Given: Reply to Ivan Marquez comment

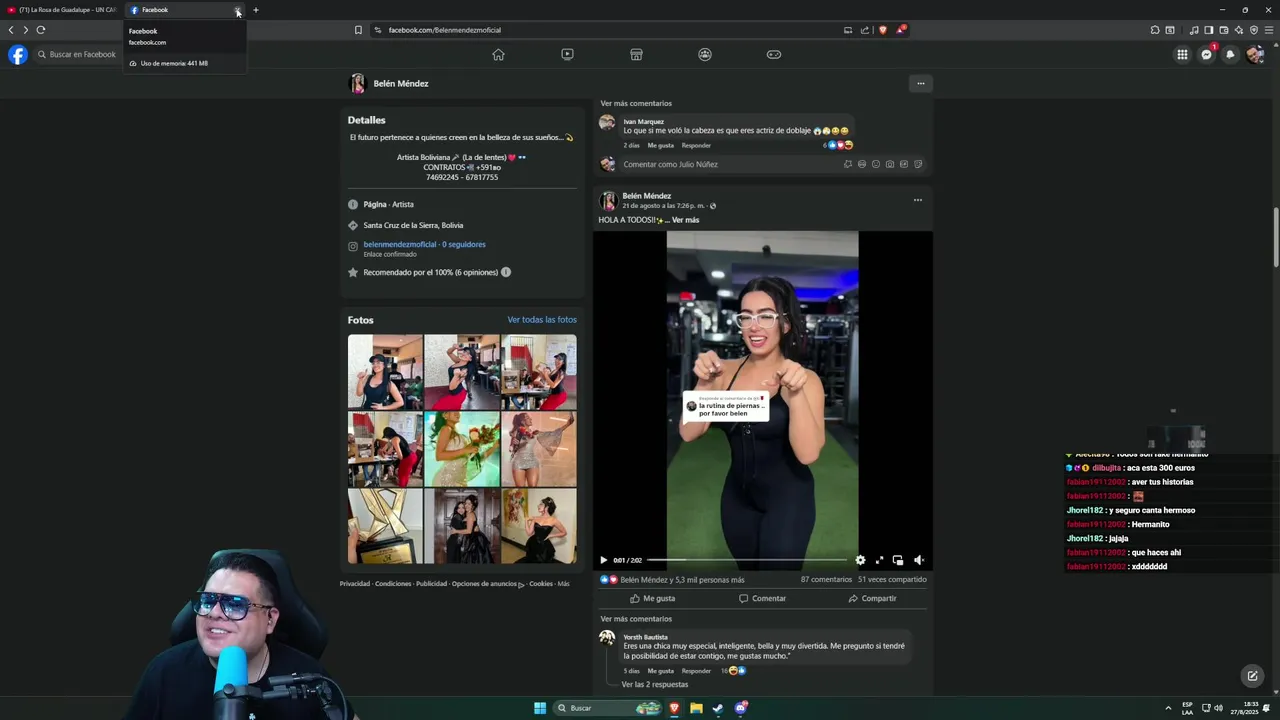Looking at the screenshot, I should click(x=696, y=145).
